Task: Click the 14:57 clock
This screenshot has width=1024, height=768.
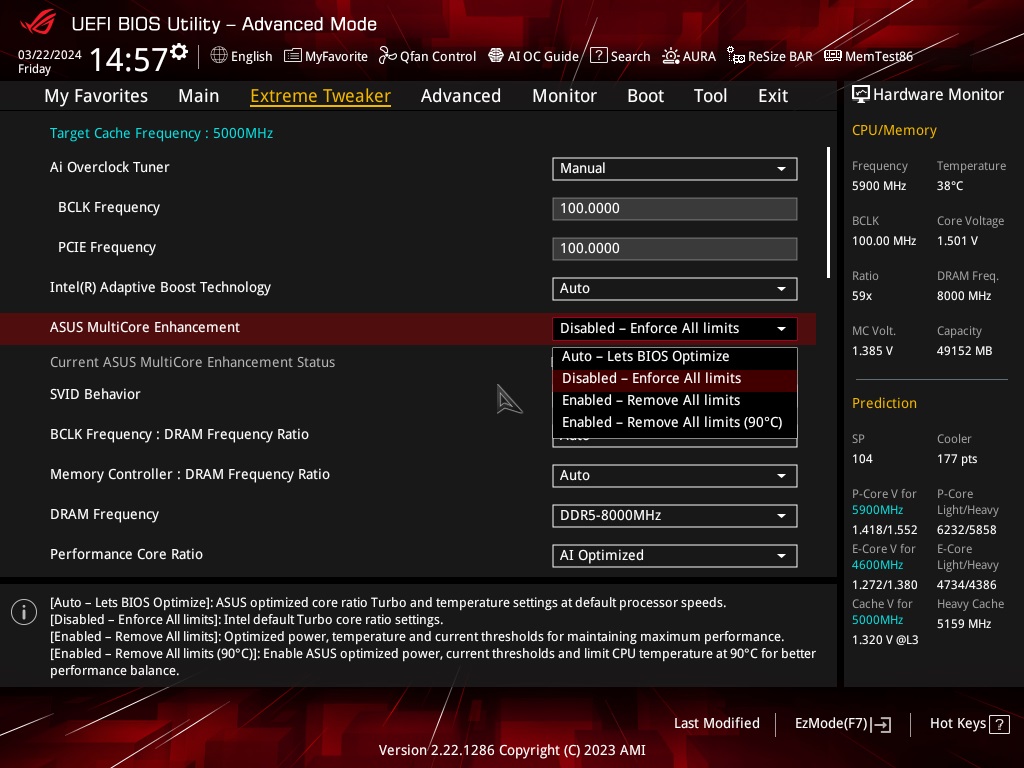Action: pyautogui.click(x=129, y=59)
